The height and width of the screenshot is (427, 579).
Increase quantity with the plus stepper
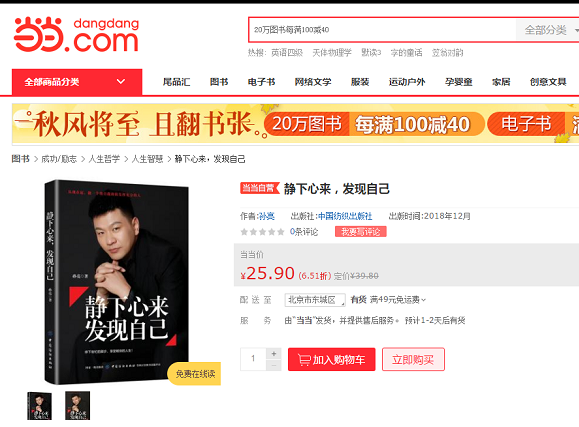point(274,353)
